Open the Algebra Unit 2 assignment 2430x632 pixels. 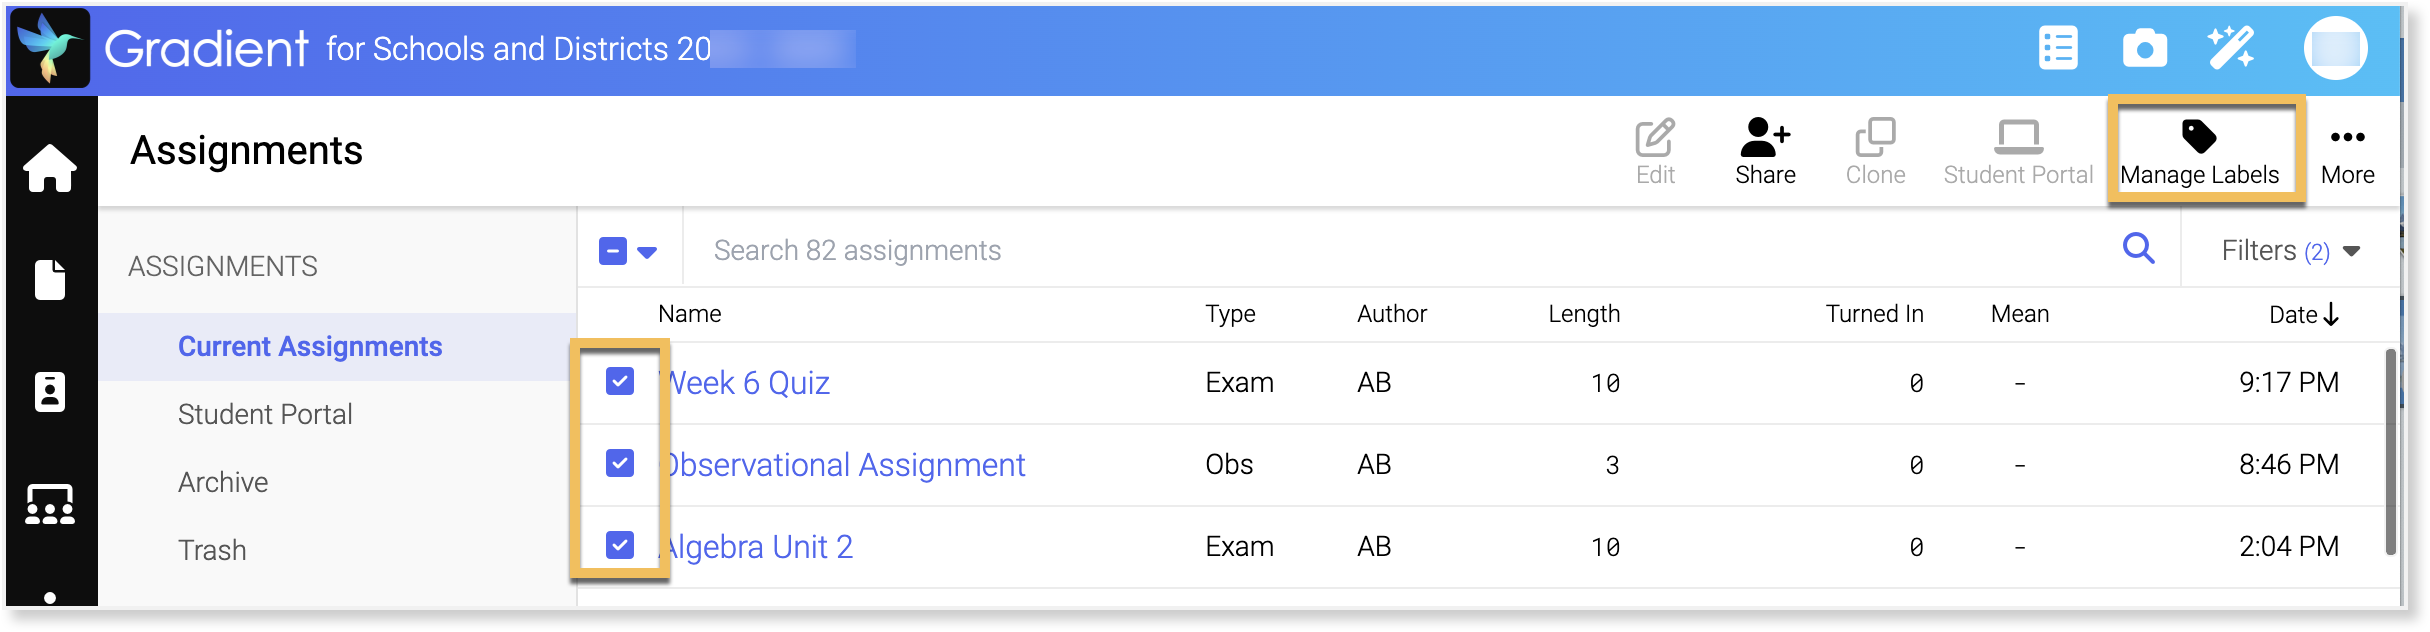(x=759, y=547)
